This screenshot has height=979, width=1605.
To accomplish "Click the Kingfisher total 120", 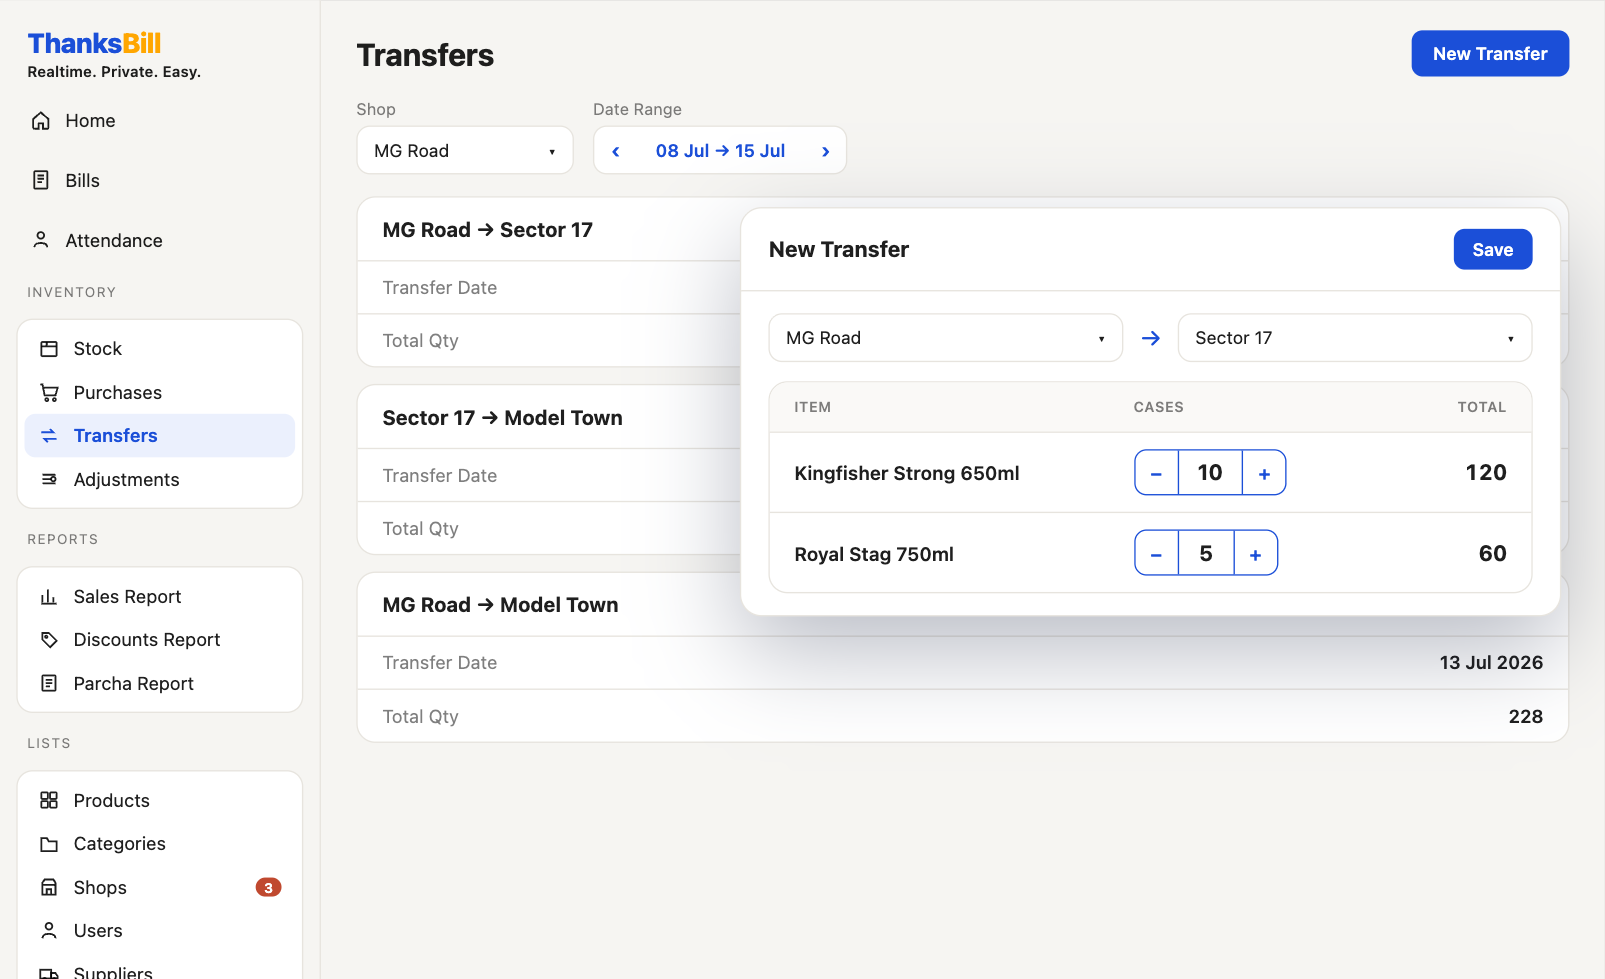I will point(1486,473).
